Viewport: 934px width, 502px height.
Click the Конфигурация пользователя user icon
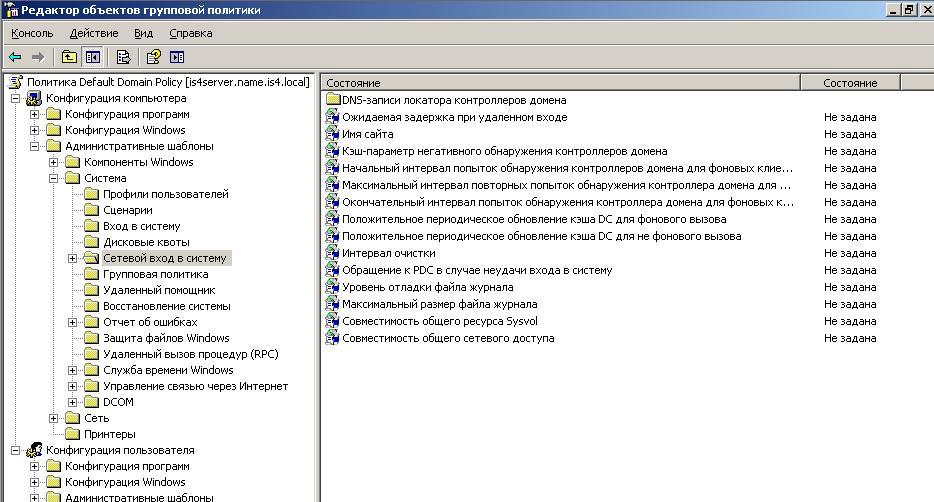(35, 450)
